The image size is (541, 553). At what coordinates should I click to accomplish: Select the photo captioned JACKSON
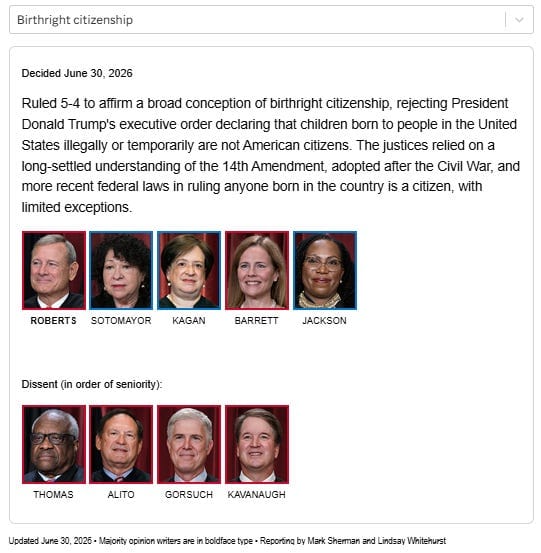point(325,271)
